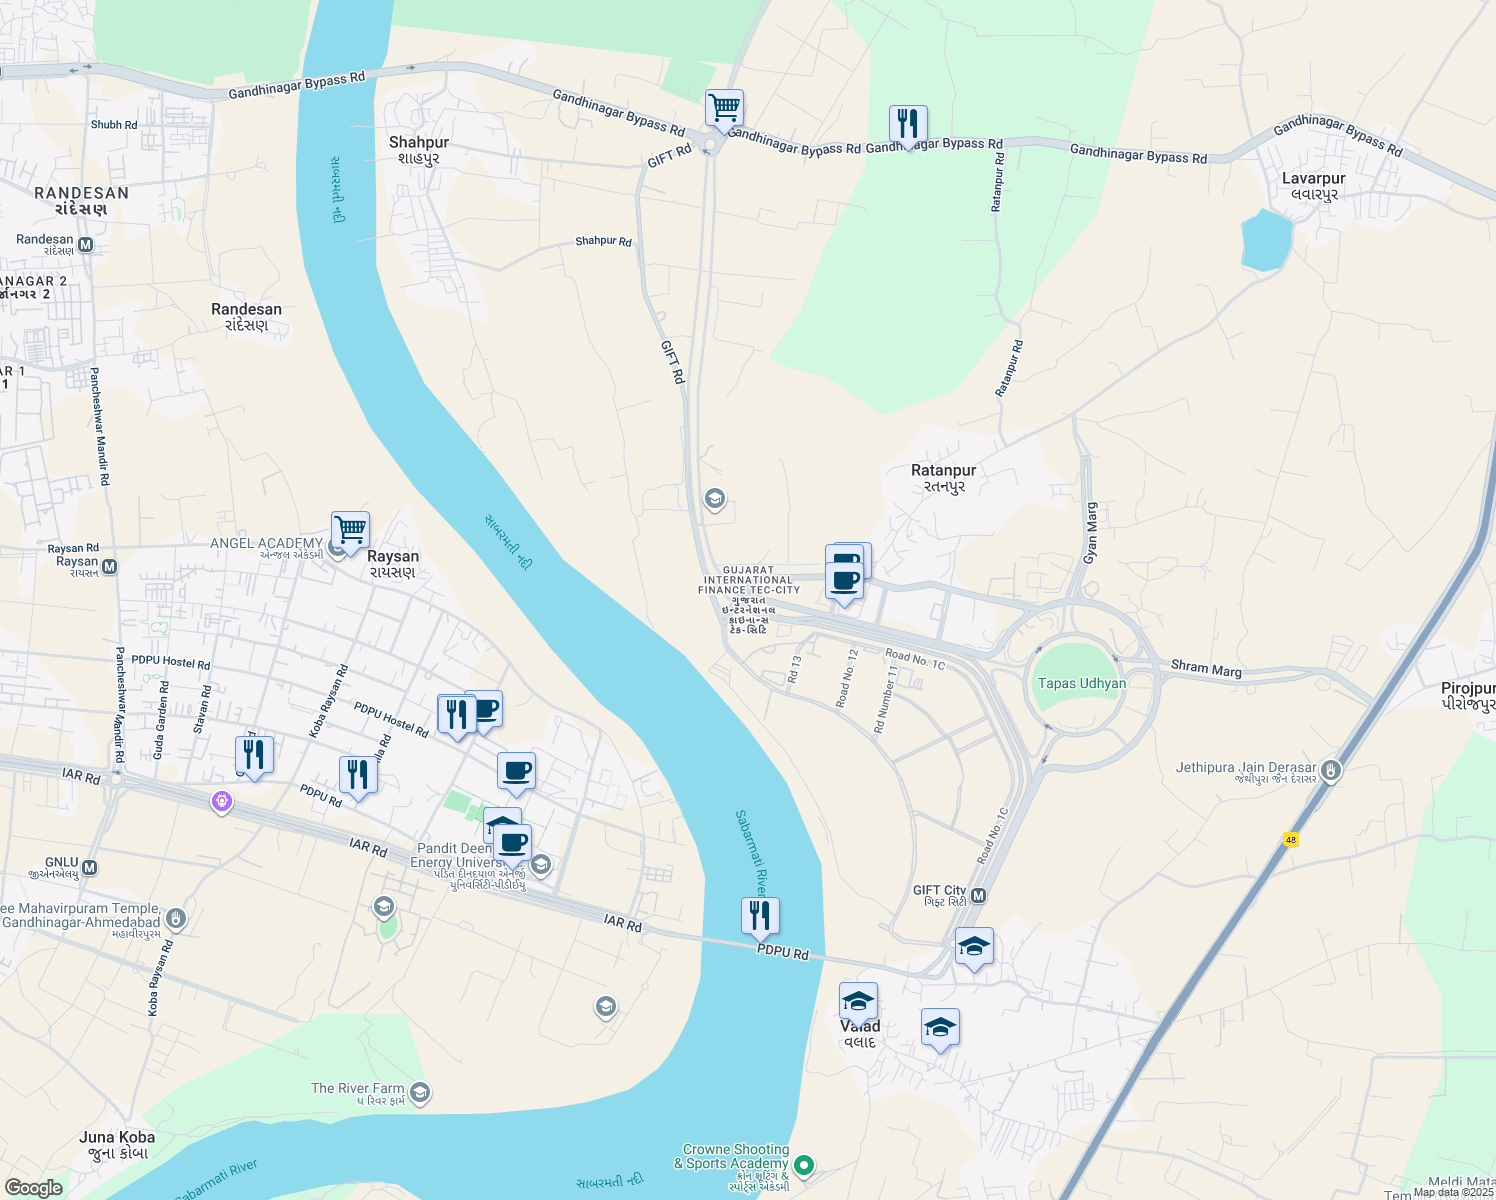Select the GNLU metro station icon
Screen dimensions: 1496x1200
click(90, 867)
